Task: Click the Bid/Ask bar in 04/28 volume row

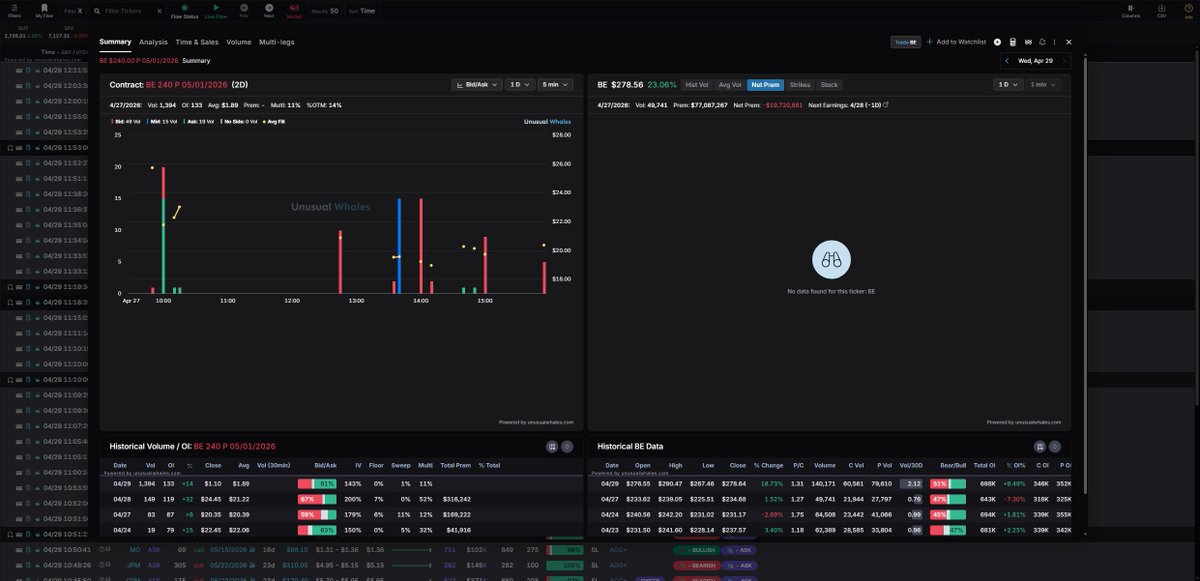Action: (316, 498)
